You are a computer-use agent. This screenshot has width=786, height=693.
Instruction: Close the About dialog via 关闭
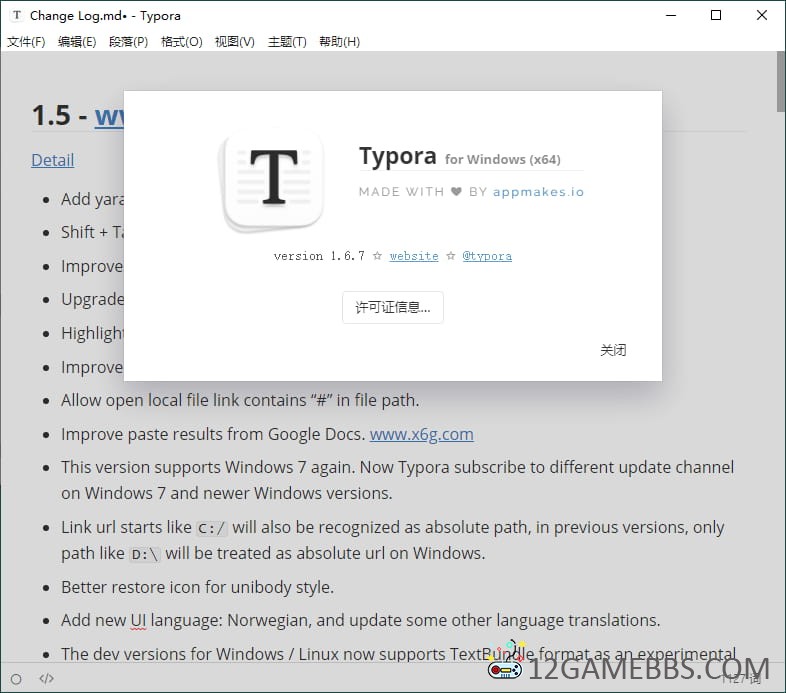(613, 350)
